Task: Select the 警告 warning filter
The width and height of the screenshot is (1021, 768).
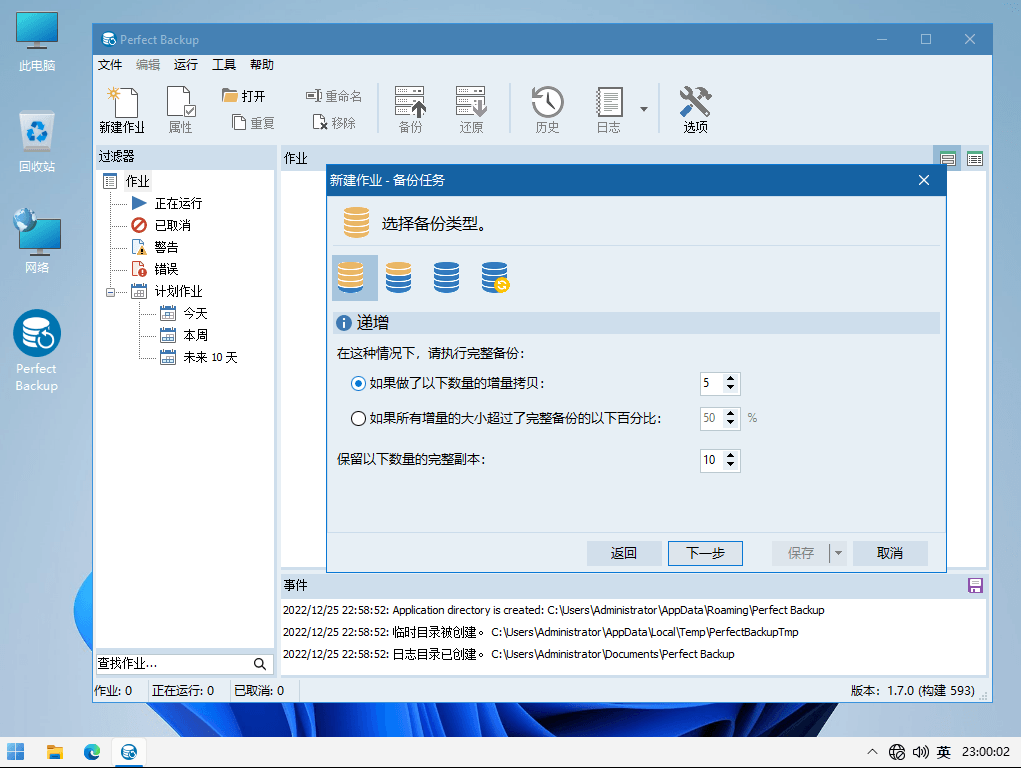Action: [166, 248]
